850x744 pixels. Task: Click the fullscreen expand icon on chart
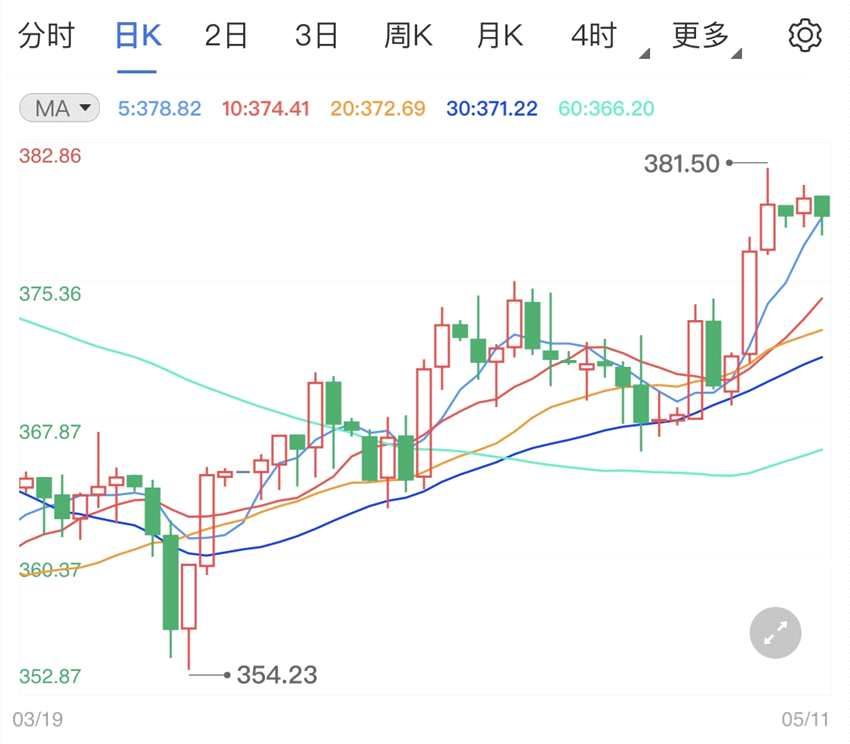point(775,632)
